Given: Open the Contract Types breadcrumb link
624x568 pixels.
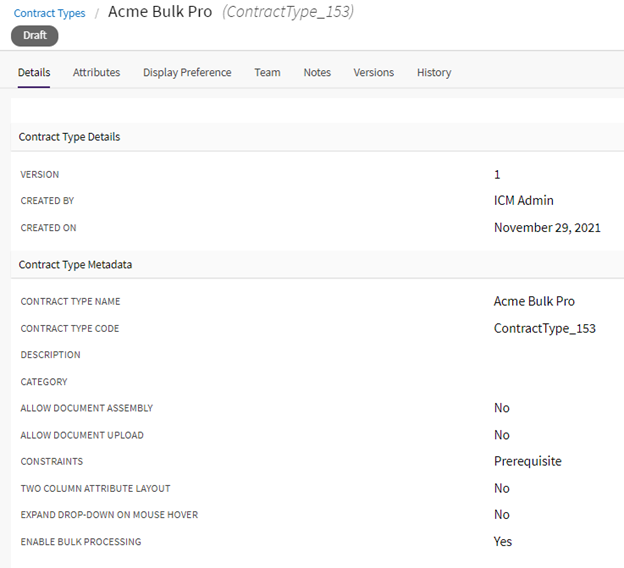Looking at the screenshot, I should 49,13.
